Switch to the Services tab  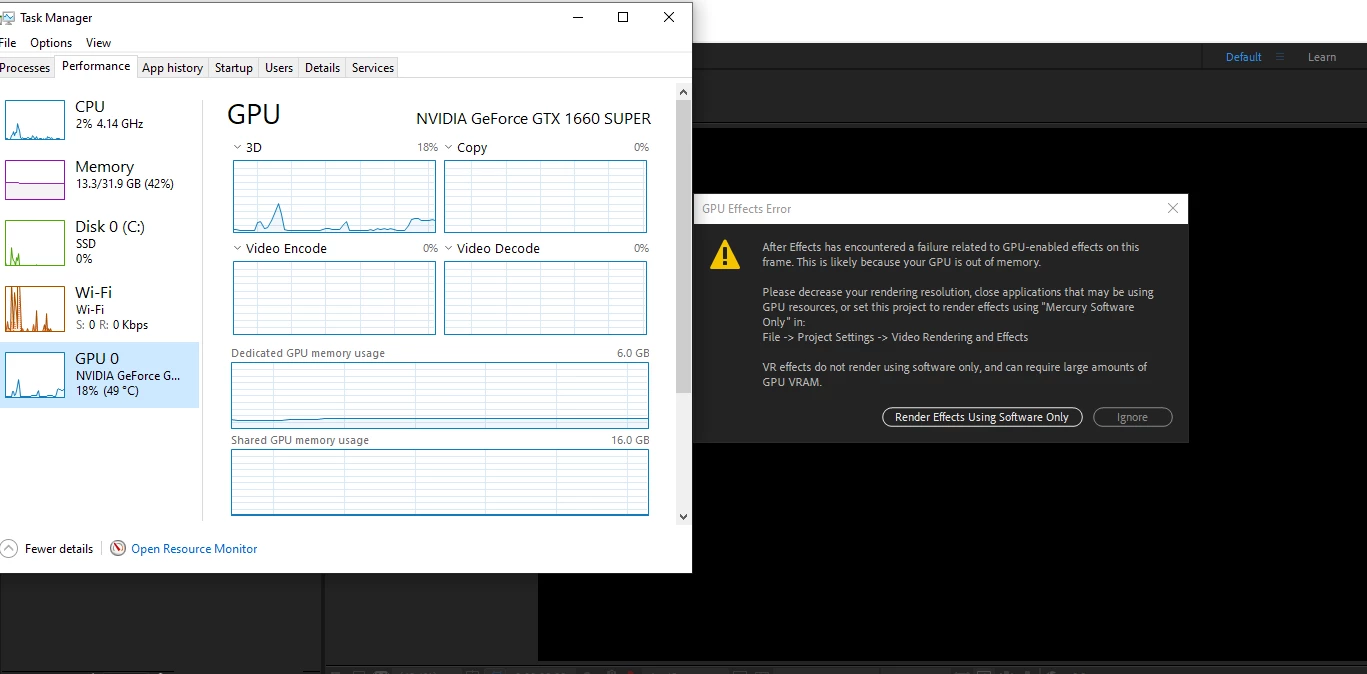click(x=373, y=68)
